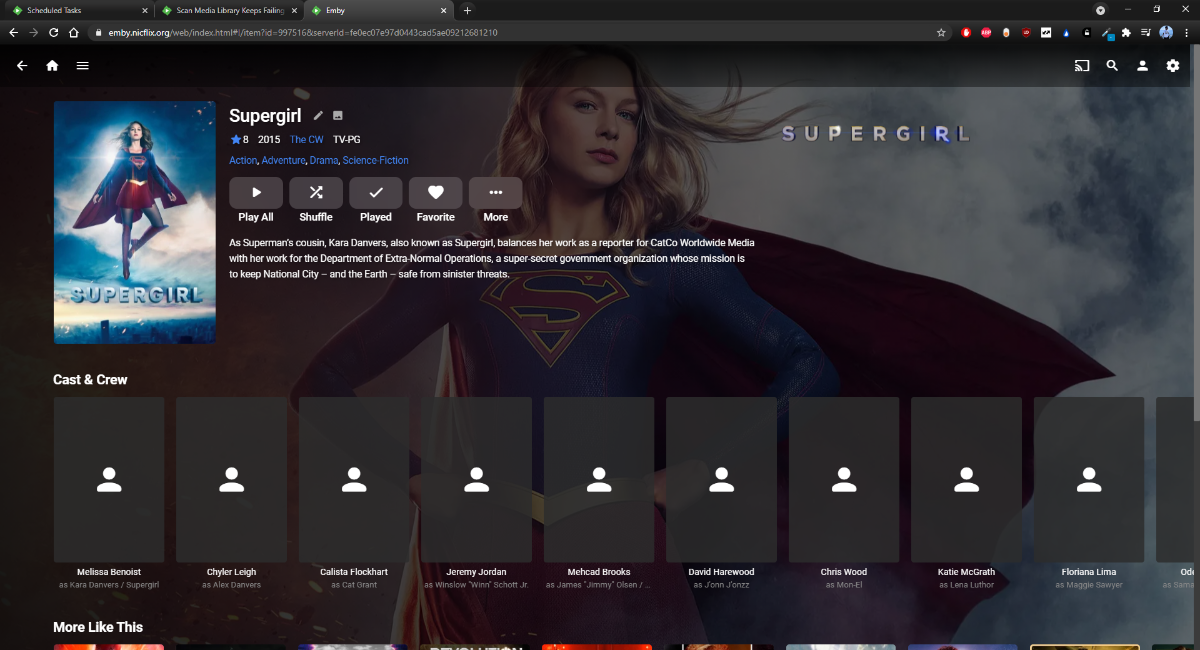Expand the More options menu
The height and width of the screenshot is (650, 1200).
[495, 193]
